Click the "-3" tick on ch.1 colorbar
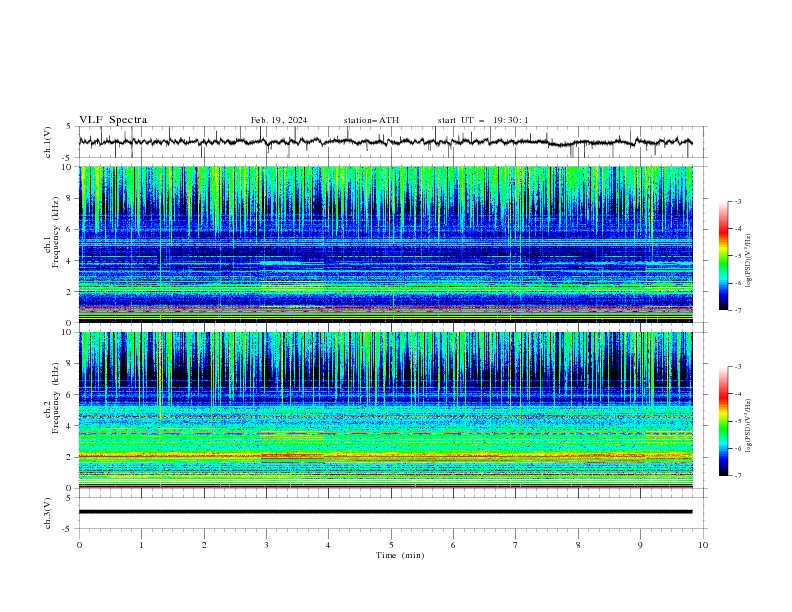 (x=737, y=201)
